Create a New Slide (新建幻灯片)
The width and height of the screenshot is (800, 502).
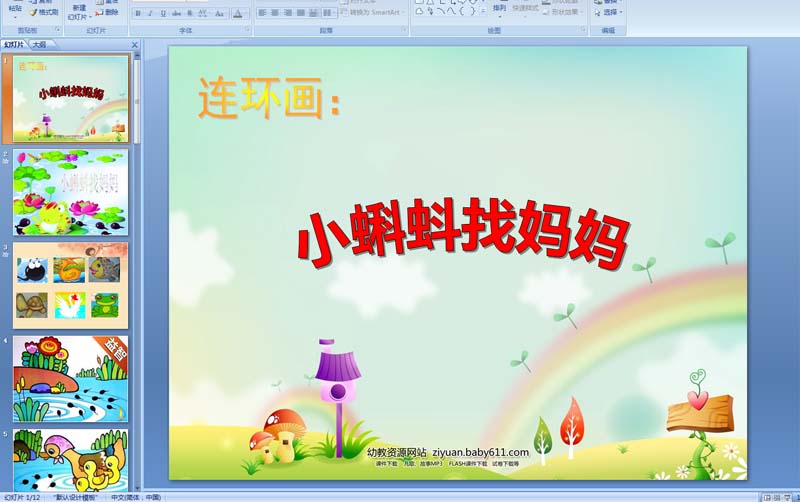pos(79,12)
